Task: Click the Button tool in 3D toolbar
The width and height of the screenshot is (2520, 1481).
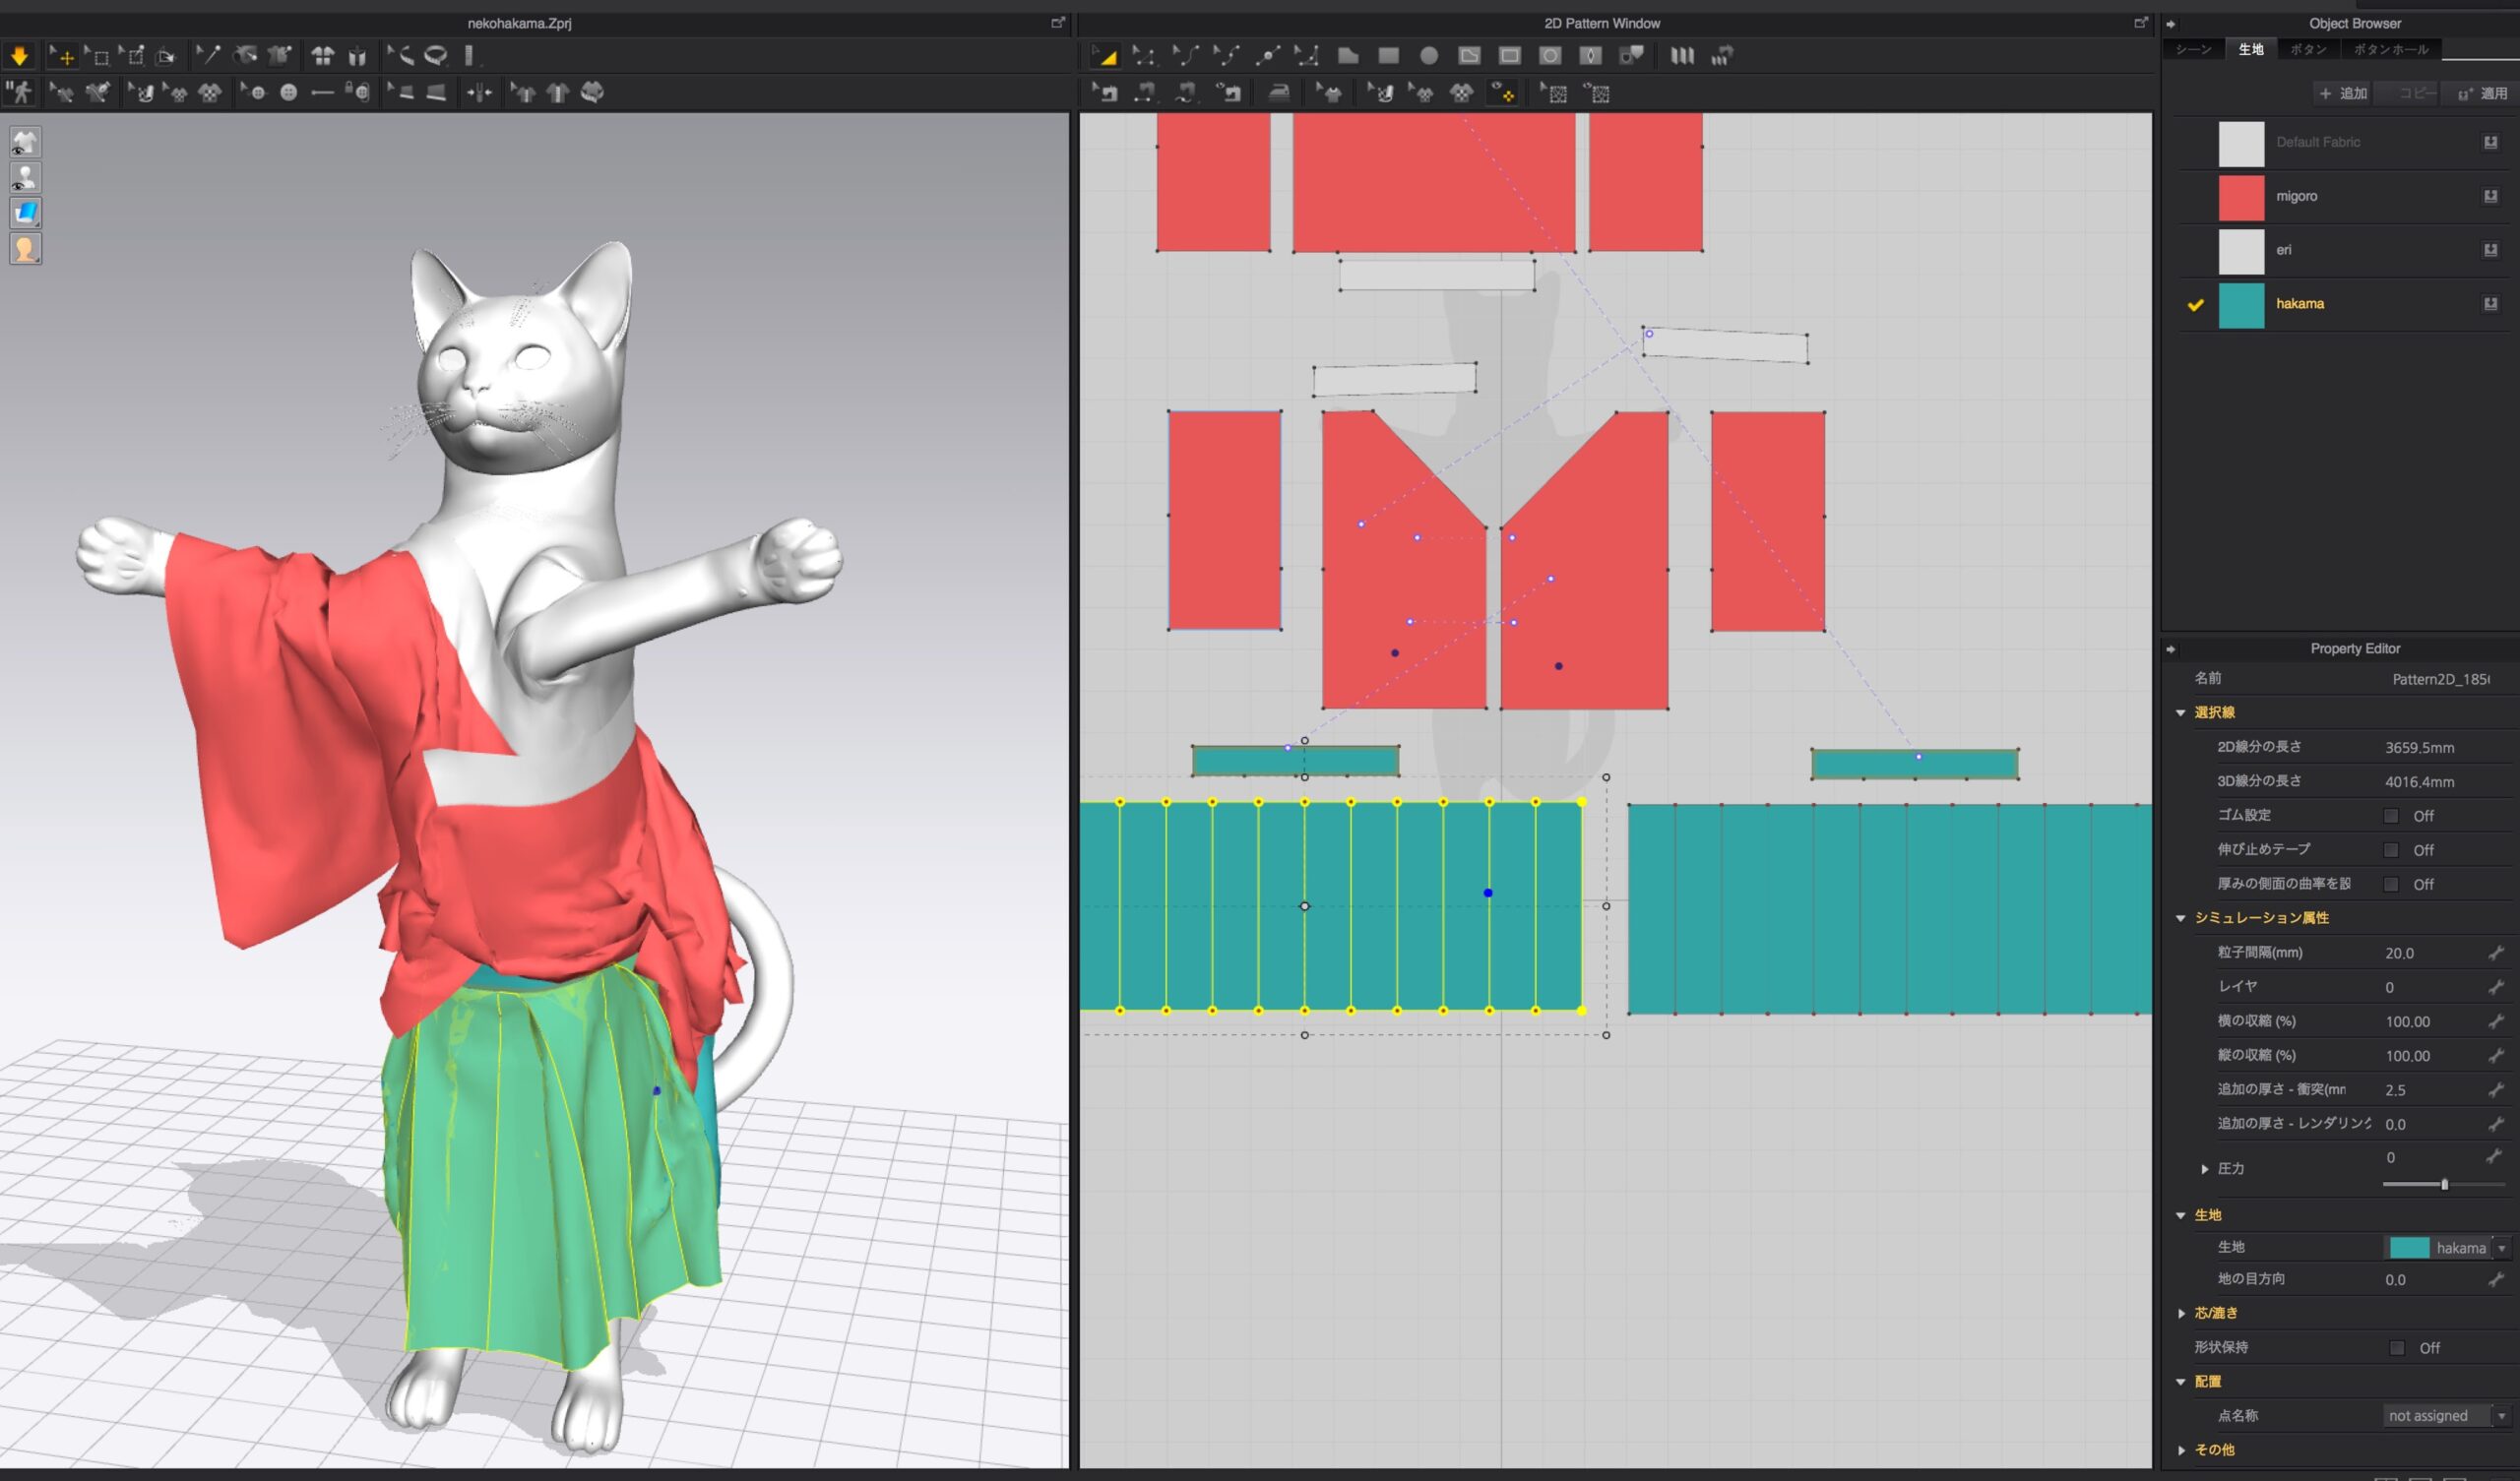Action: (x=288, y=93)
